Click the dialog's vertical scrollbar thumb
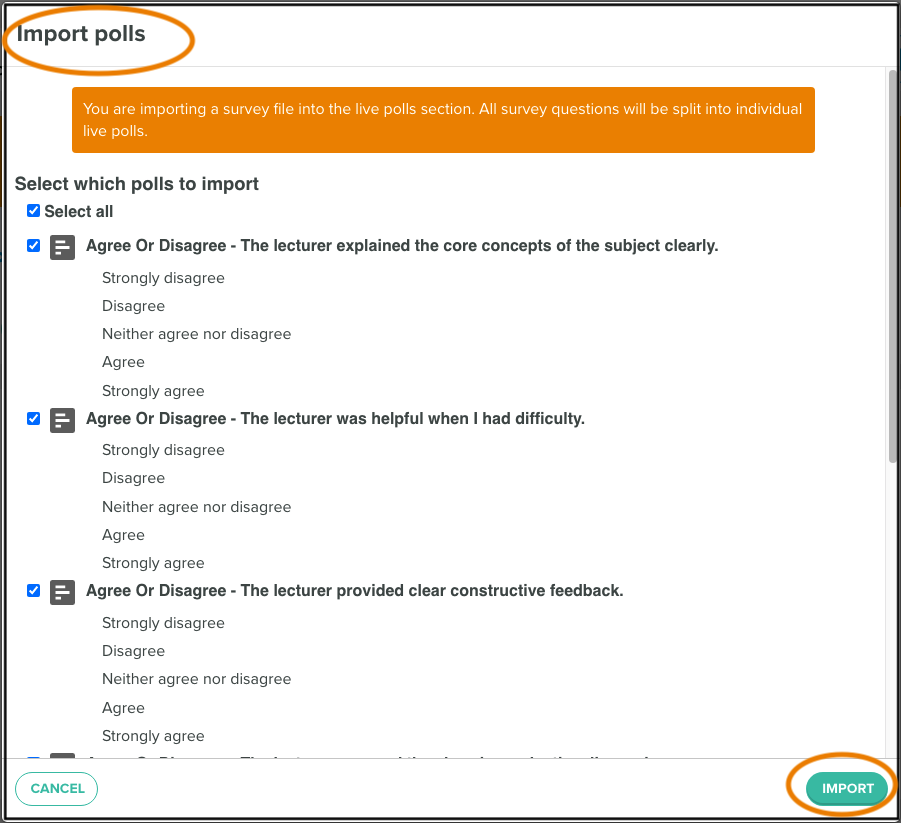 point(892,266)
